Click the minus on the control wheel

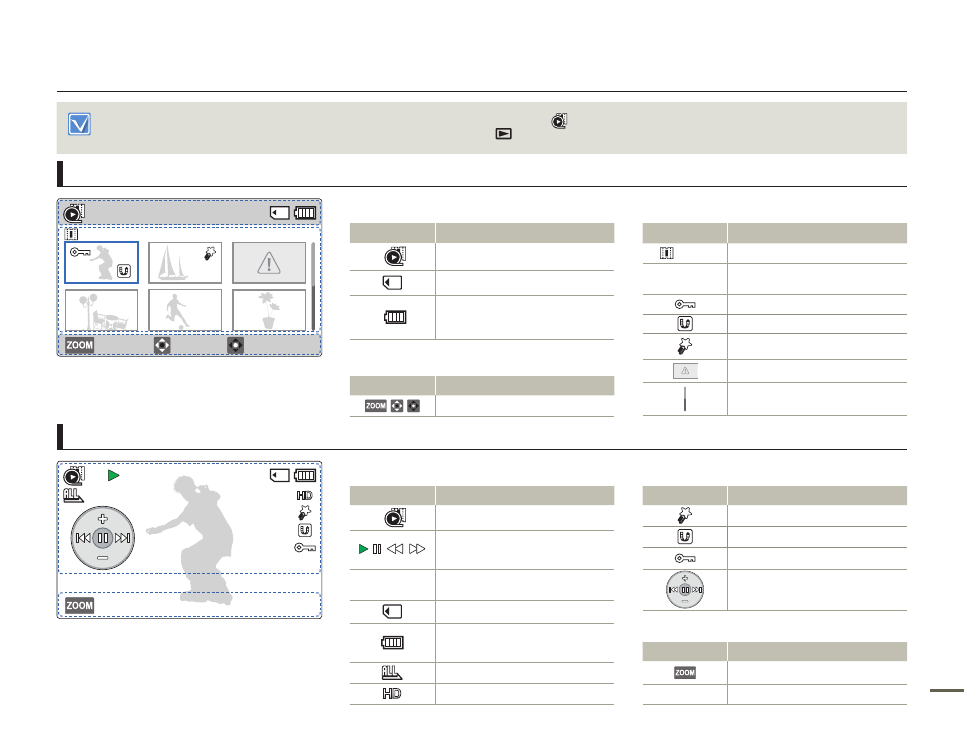tap(102, 557)
